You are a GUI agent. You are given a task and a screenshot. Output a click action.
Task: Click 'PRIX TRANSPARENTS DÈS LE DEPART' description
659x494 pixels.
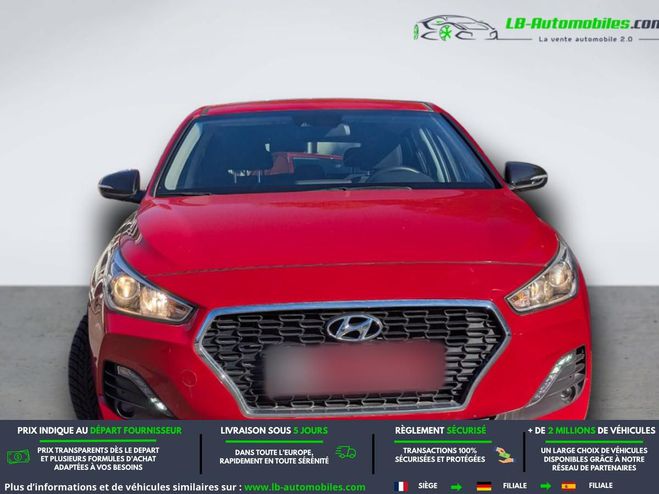98,458
